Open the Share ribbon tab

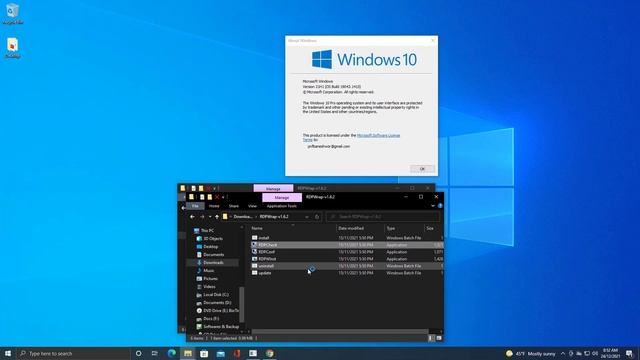click(233, 206)
